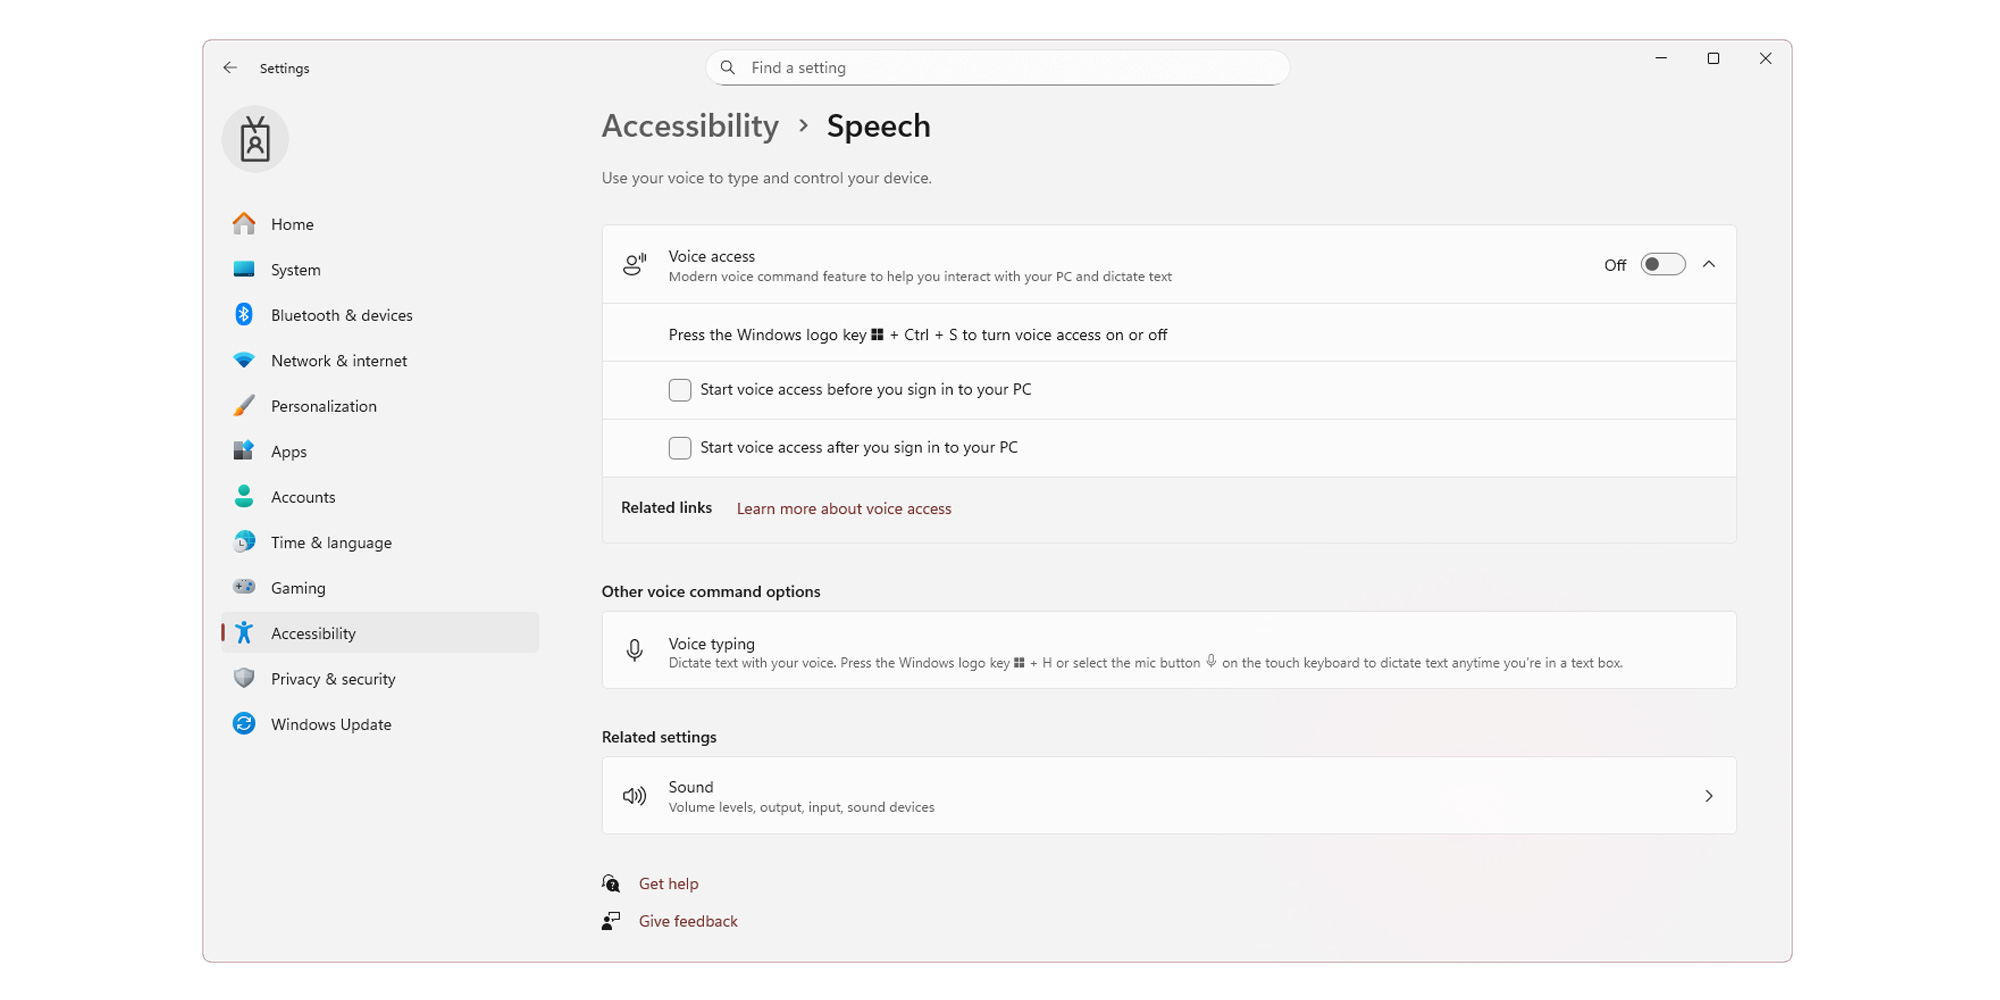The height and width of the screenshot is (1000, 2000).
Task: Check Start voice access before sign in
Action: pyautogui.click(x=679, y=389)
